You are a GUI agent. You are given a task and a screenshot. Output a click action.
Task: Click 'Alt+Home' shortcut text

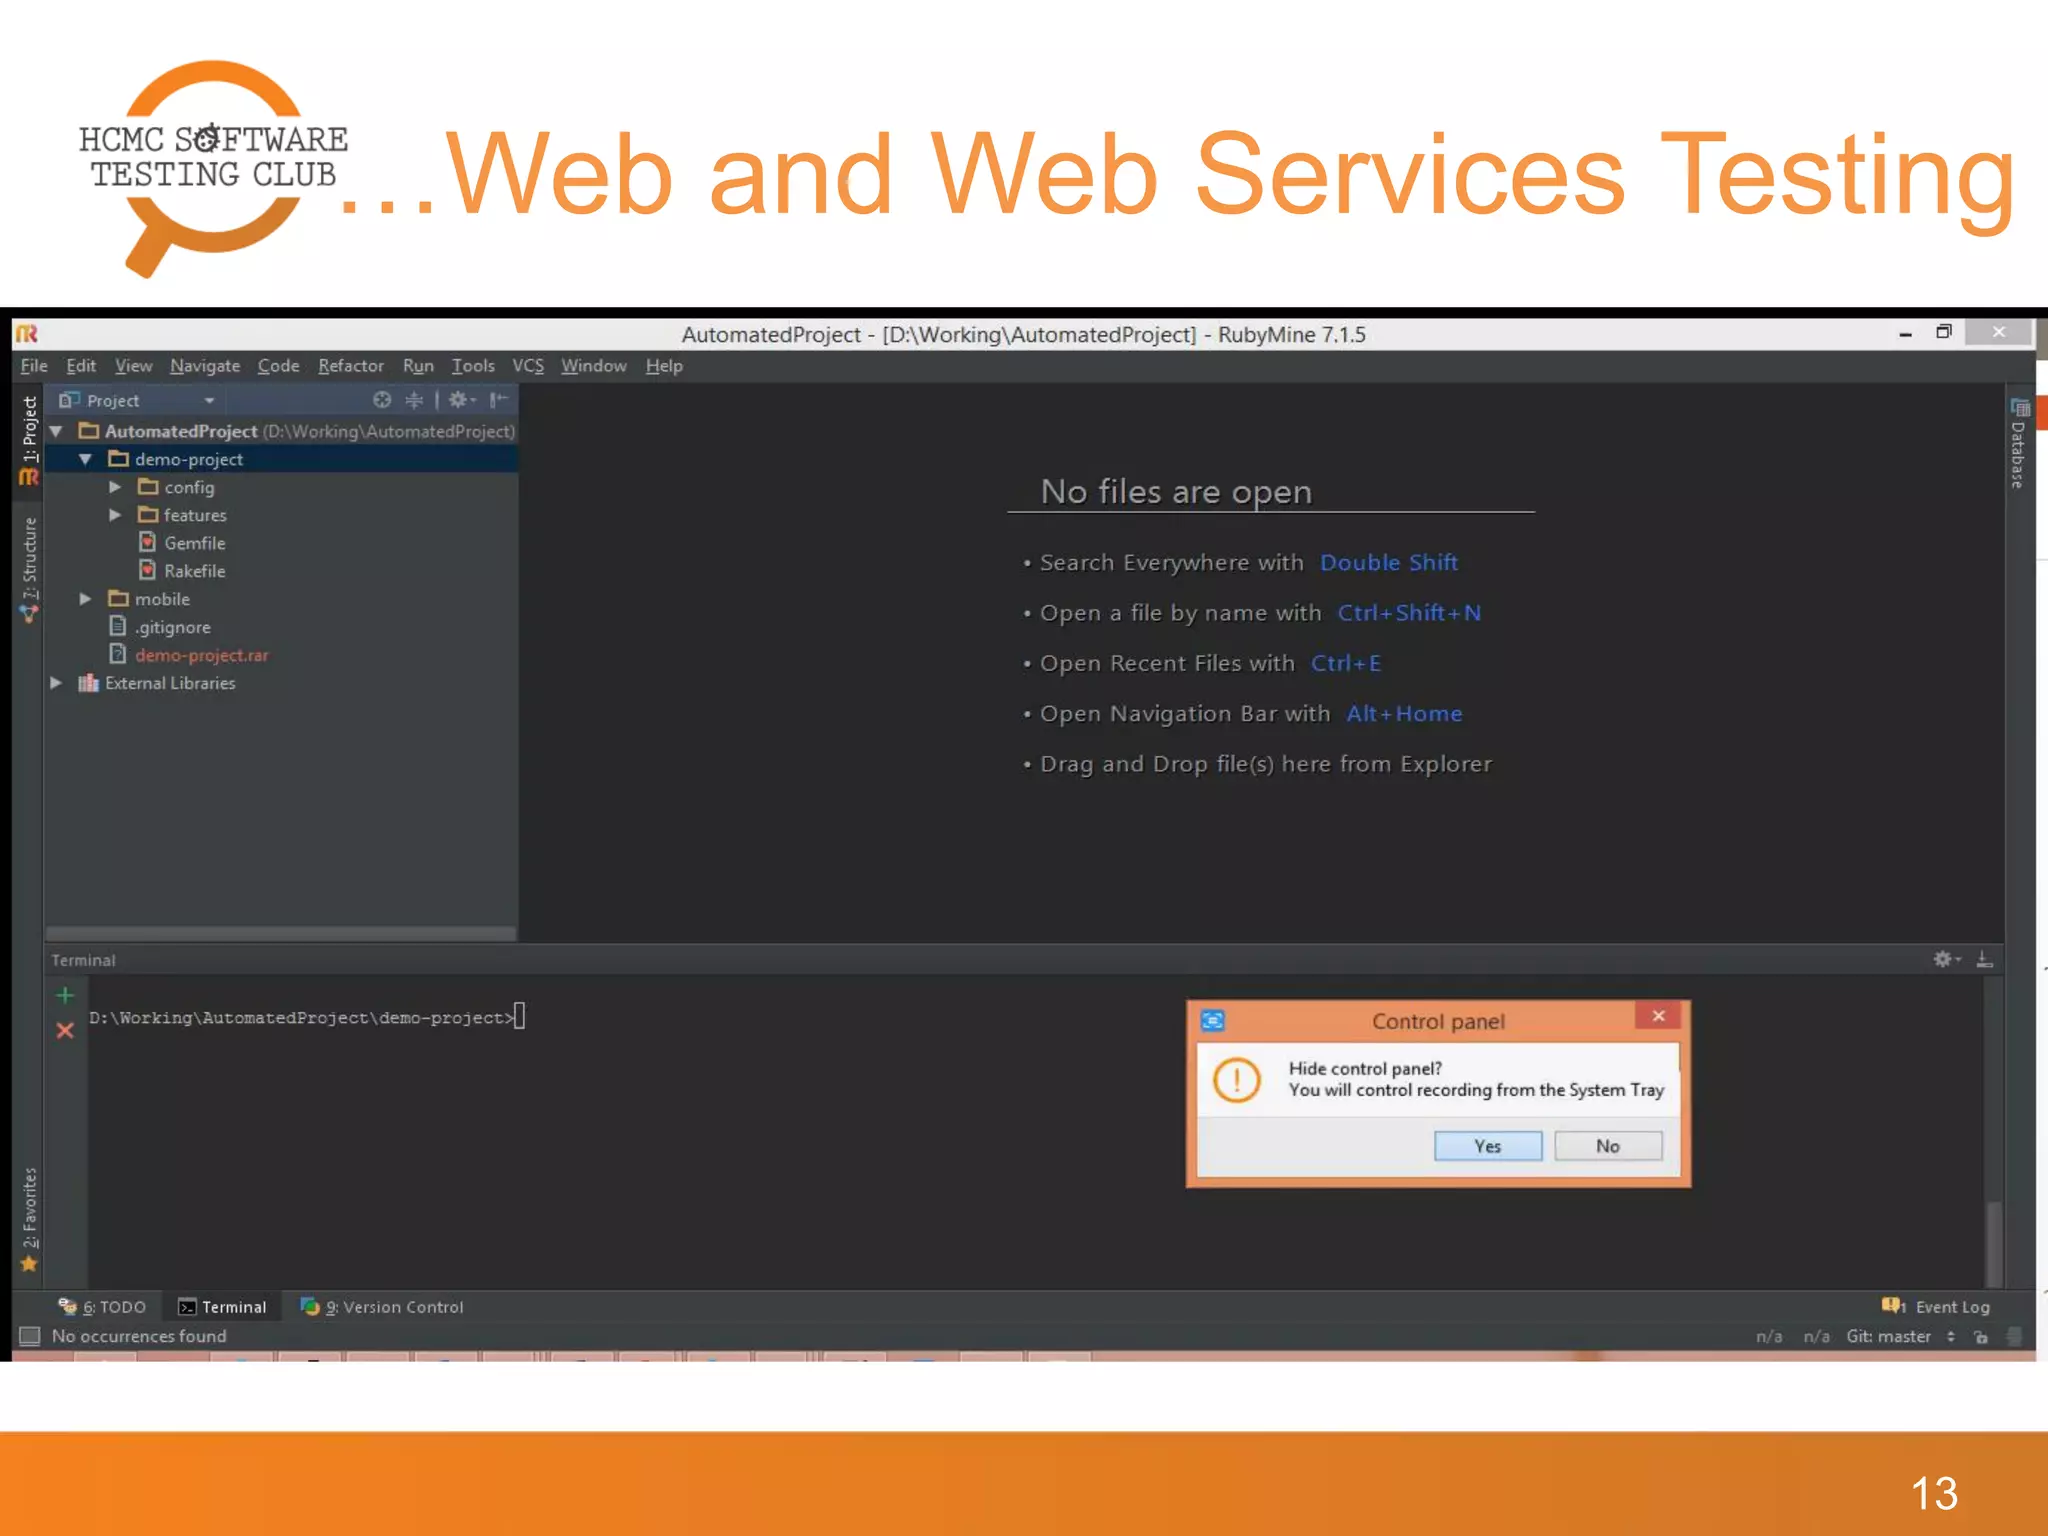click(1404, 713)
